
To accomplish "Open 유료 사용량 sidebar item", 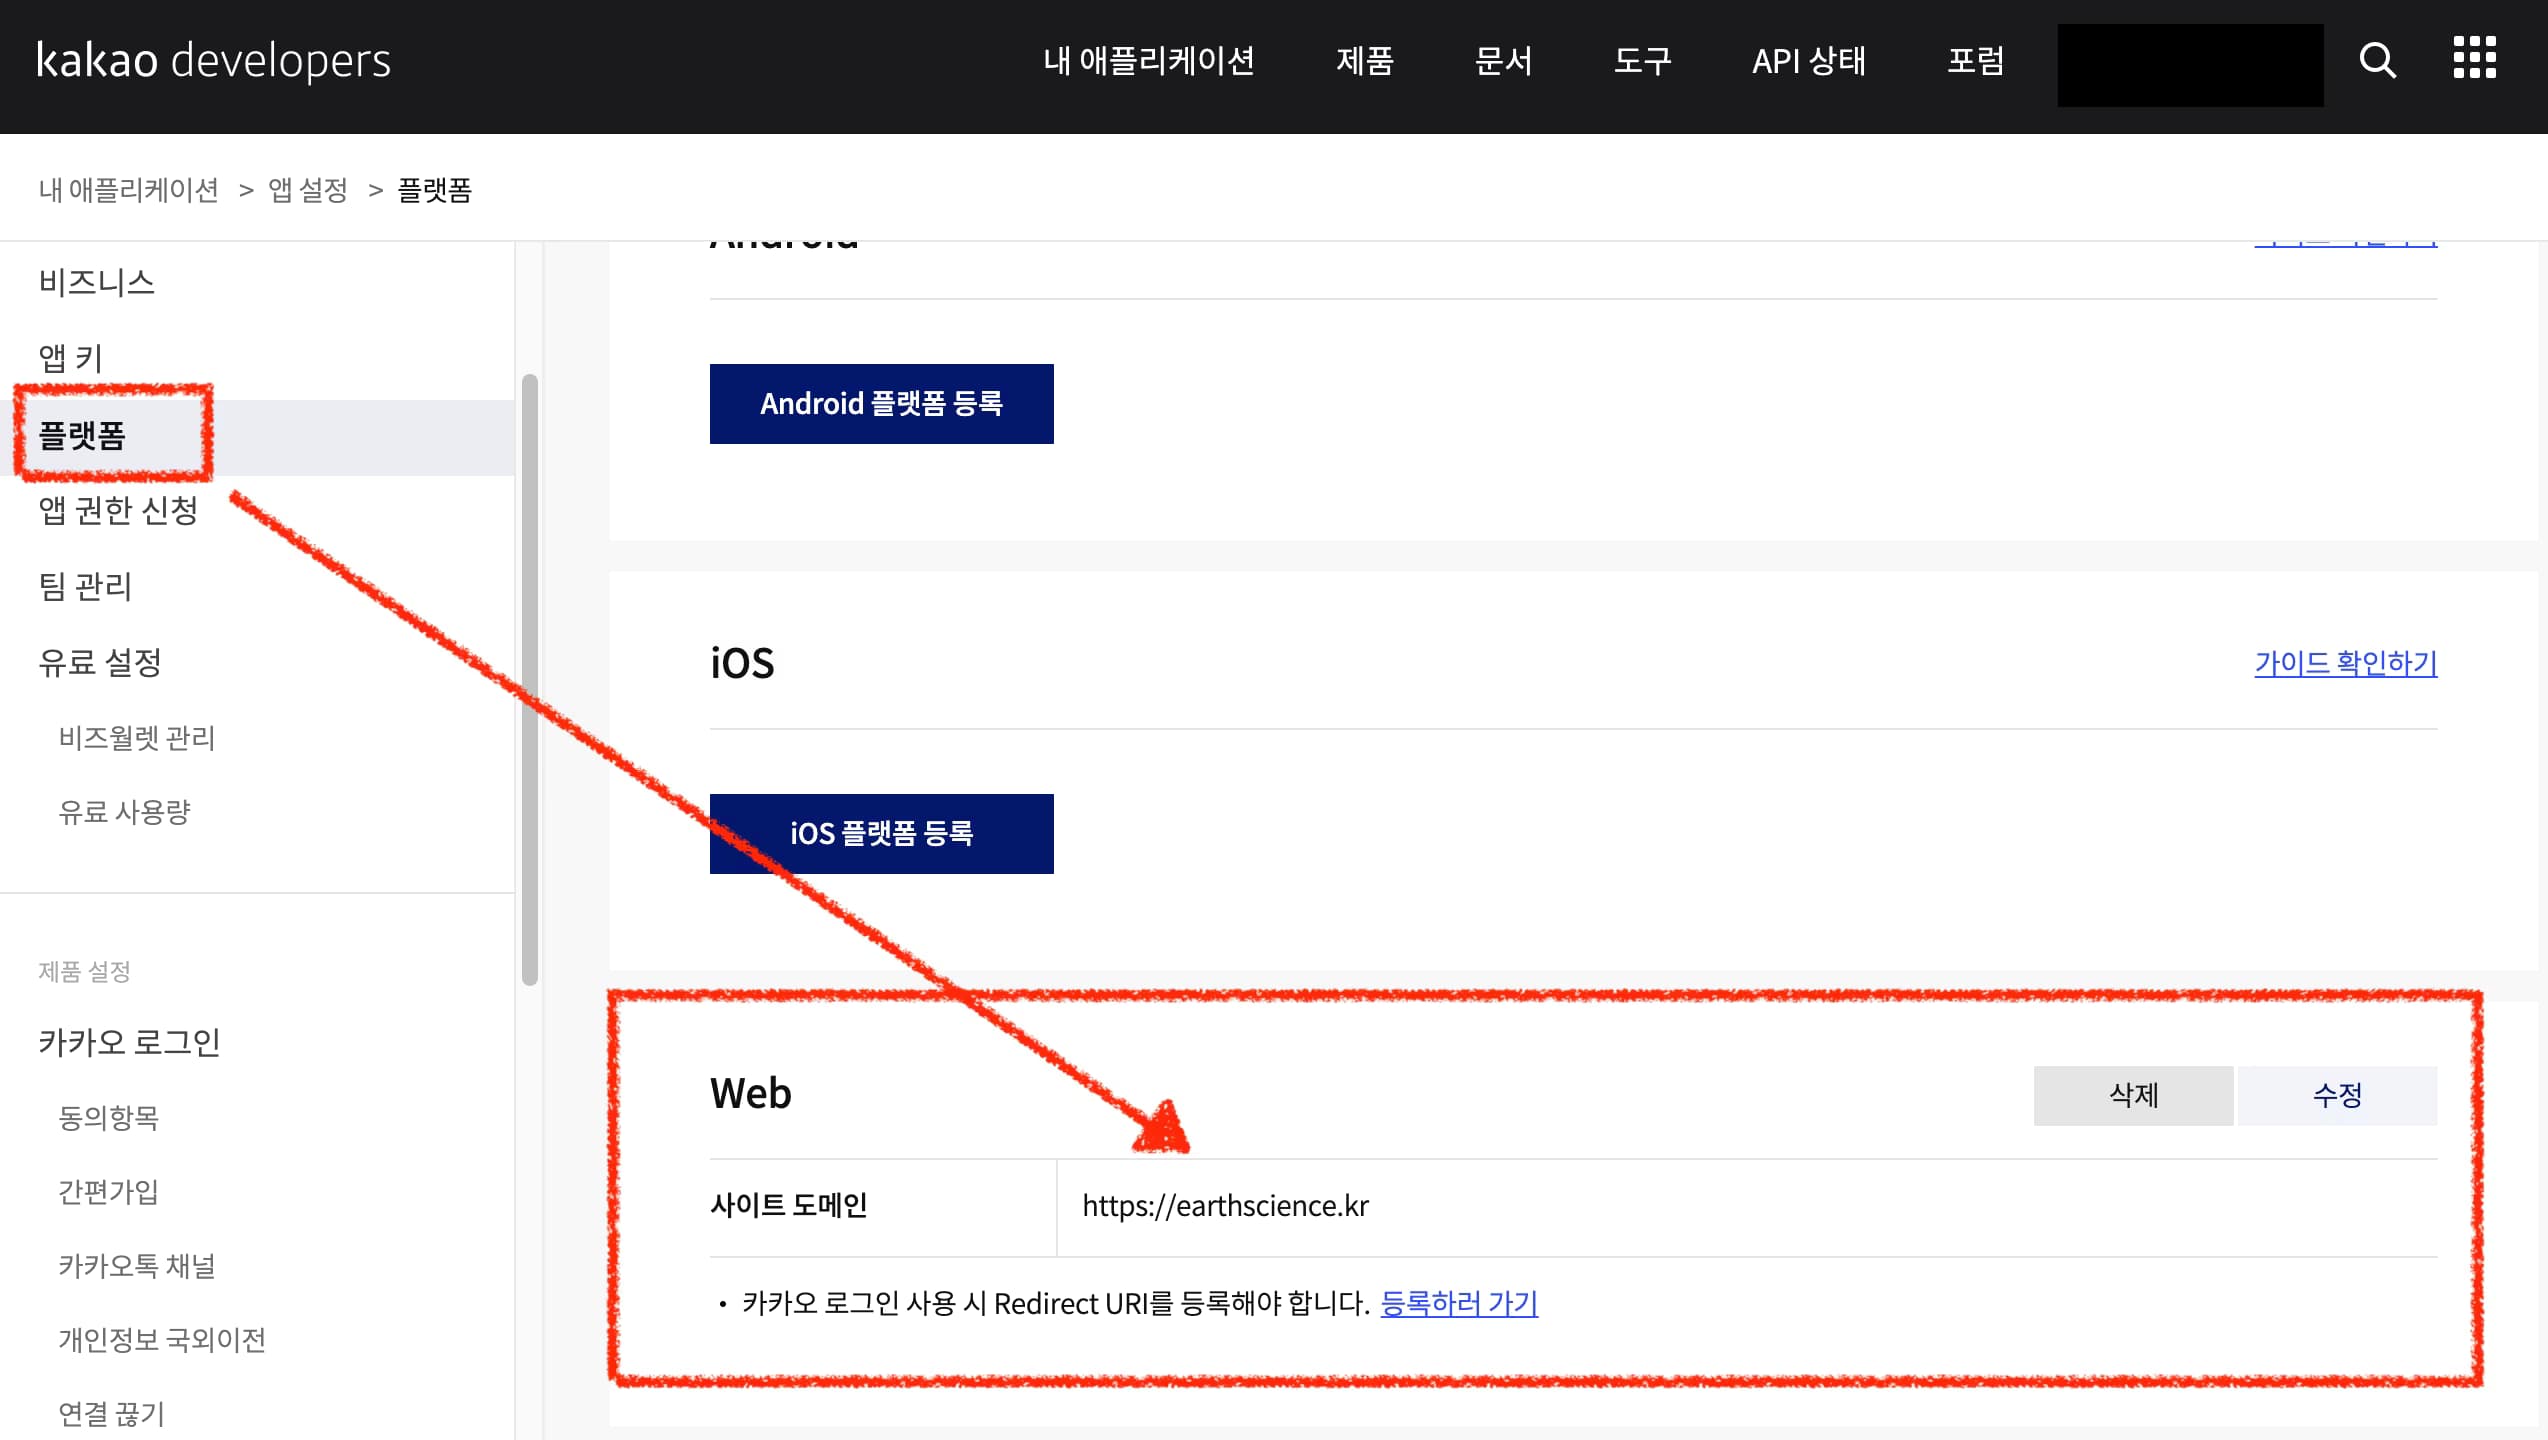I will click(x=124, y=812).
